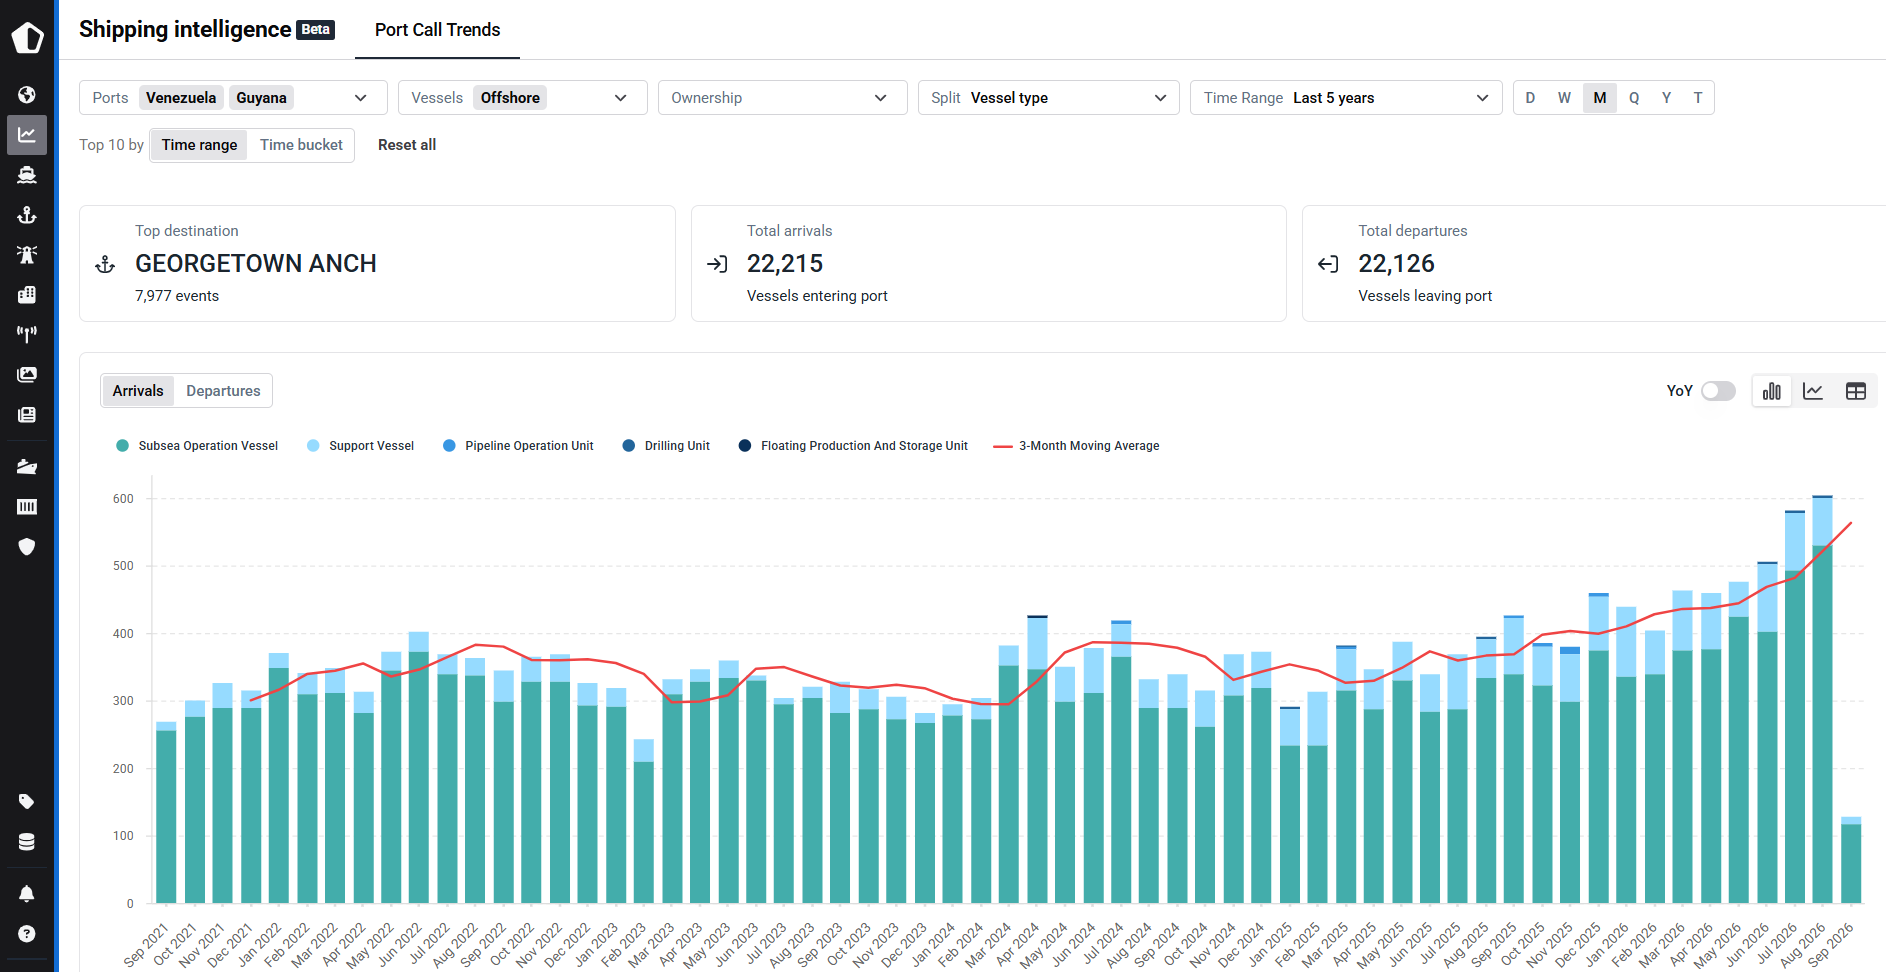Expand the Vessels Offshore dropdown
Viewport: 1886px width, 972px height.
522,98
